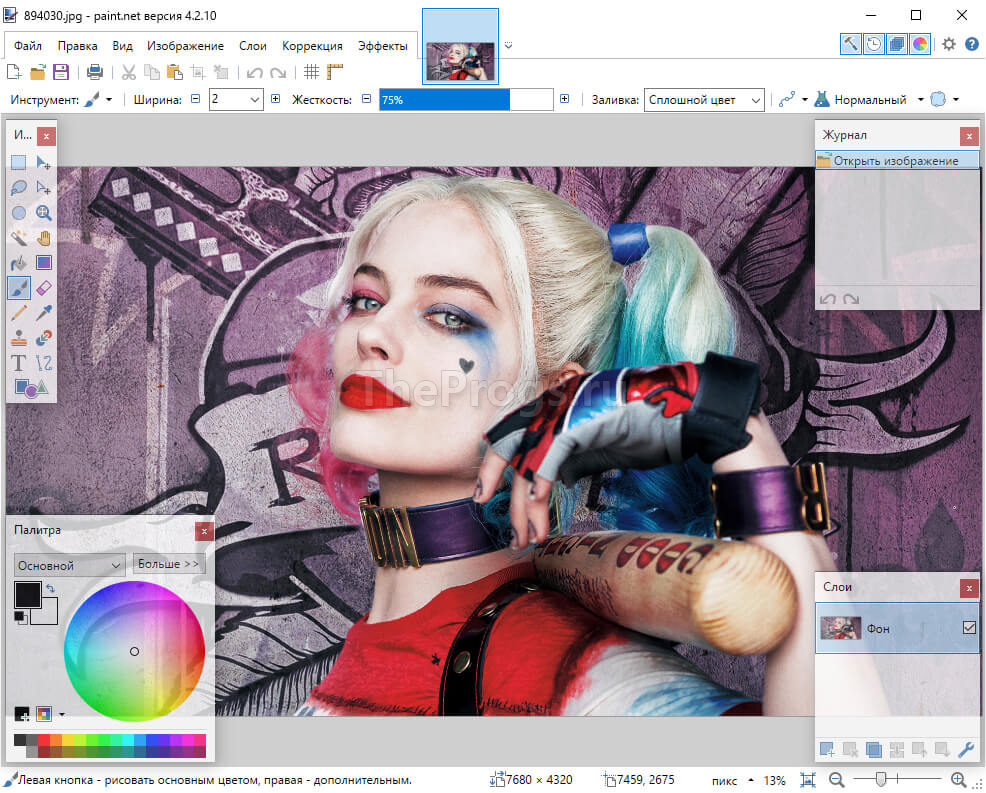Toggle the History window button

[874, 44]
